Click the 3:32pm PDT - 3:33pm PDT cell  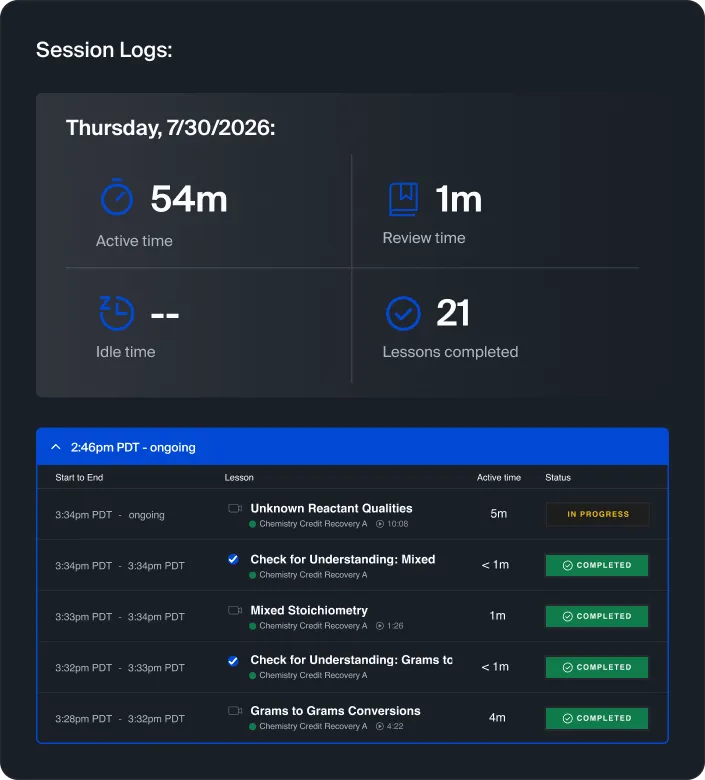click(119, 668)
